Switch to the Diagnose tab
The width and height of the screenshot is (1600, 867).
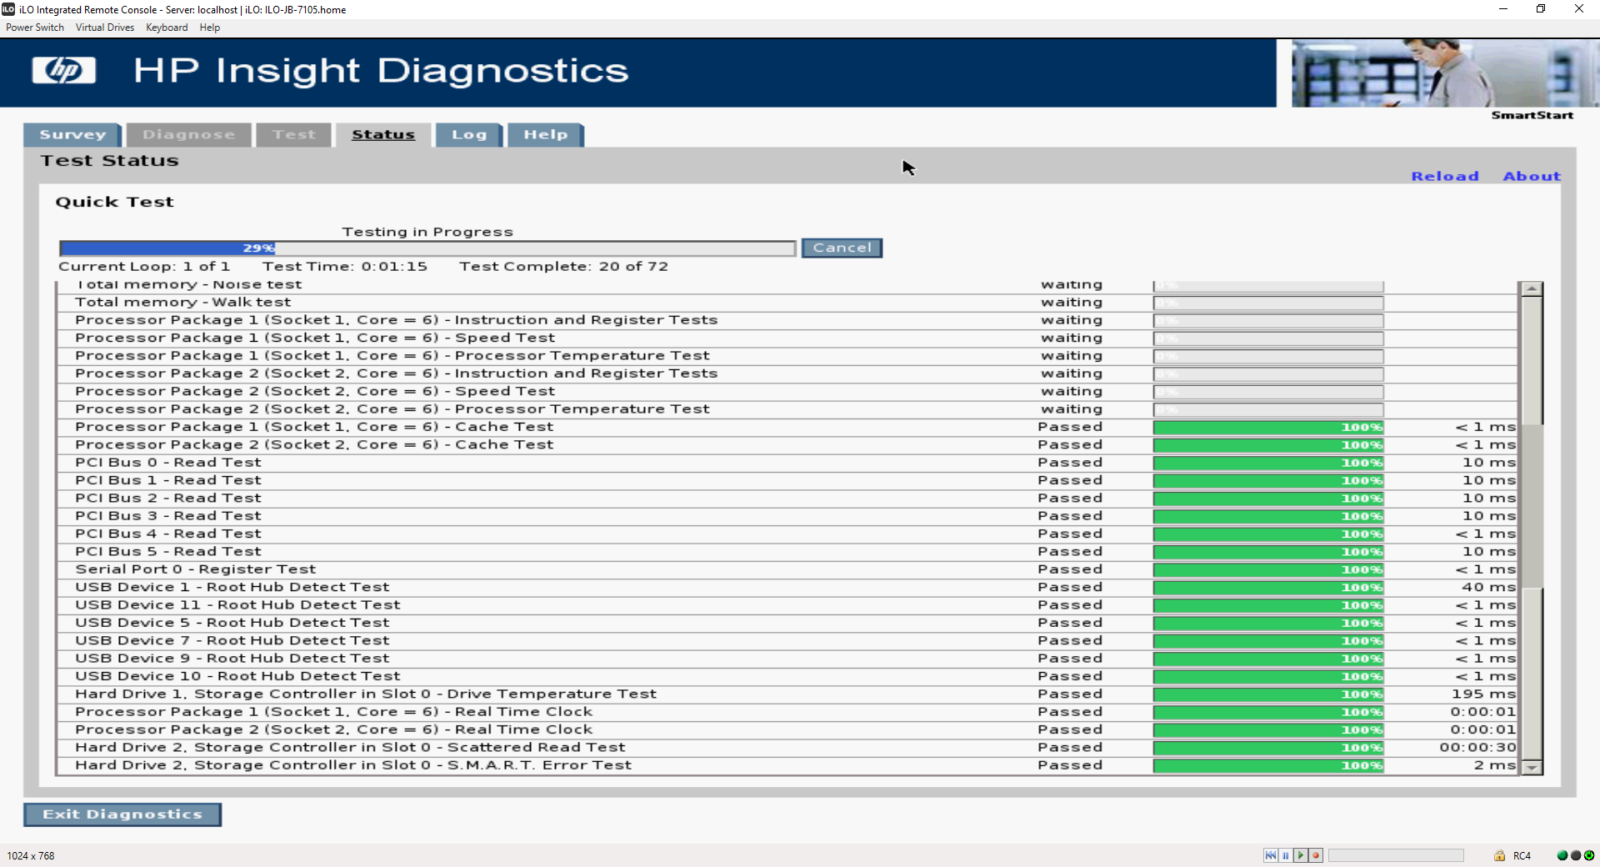point(188,135)
